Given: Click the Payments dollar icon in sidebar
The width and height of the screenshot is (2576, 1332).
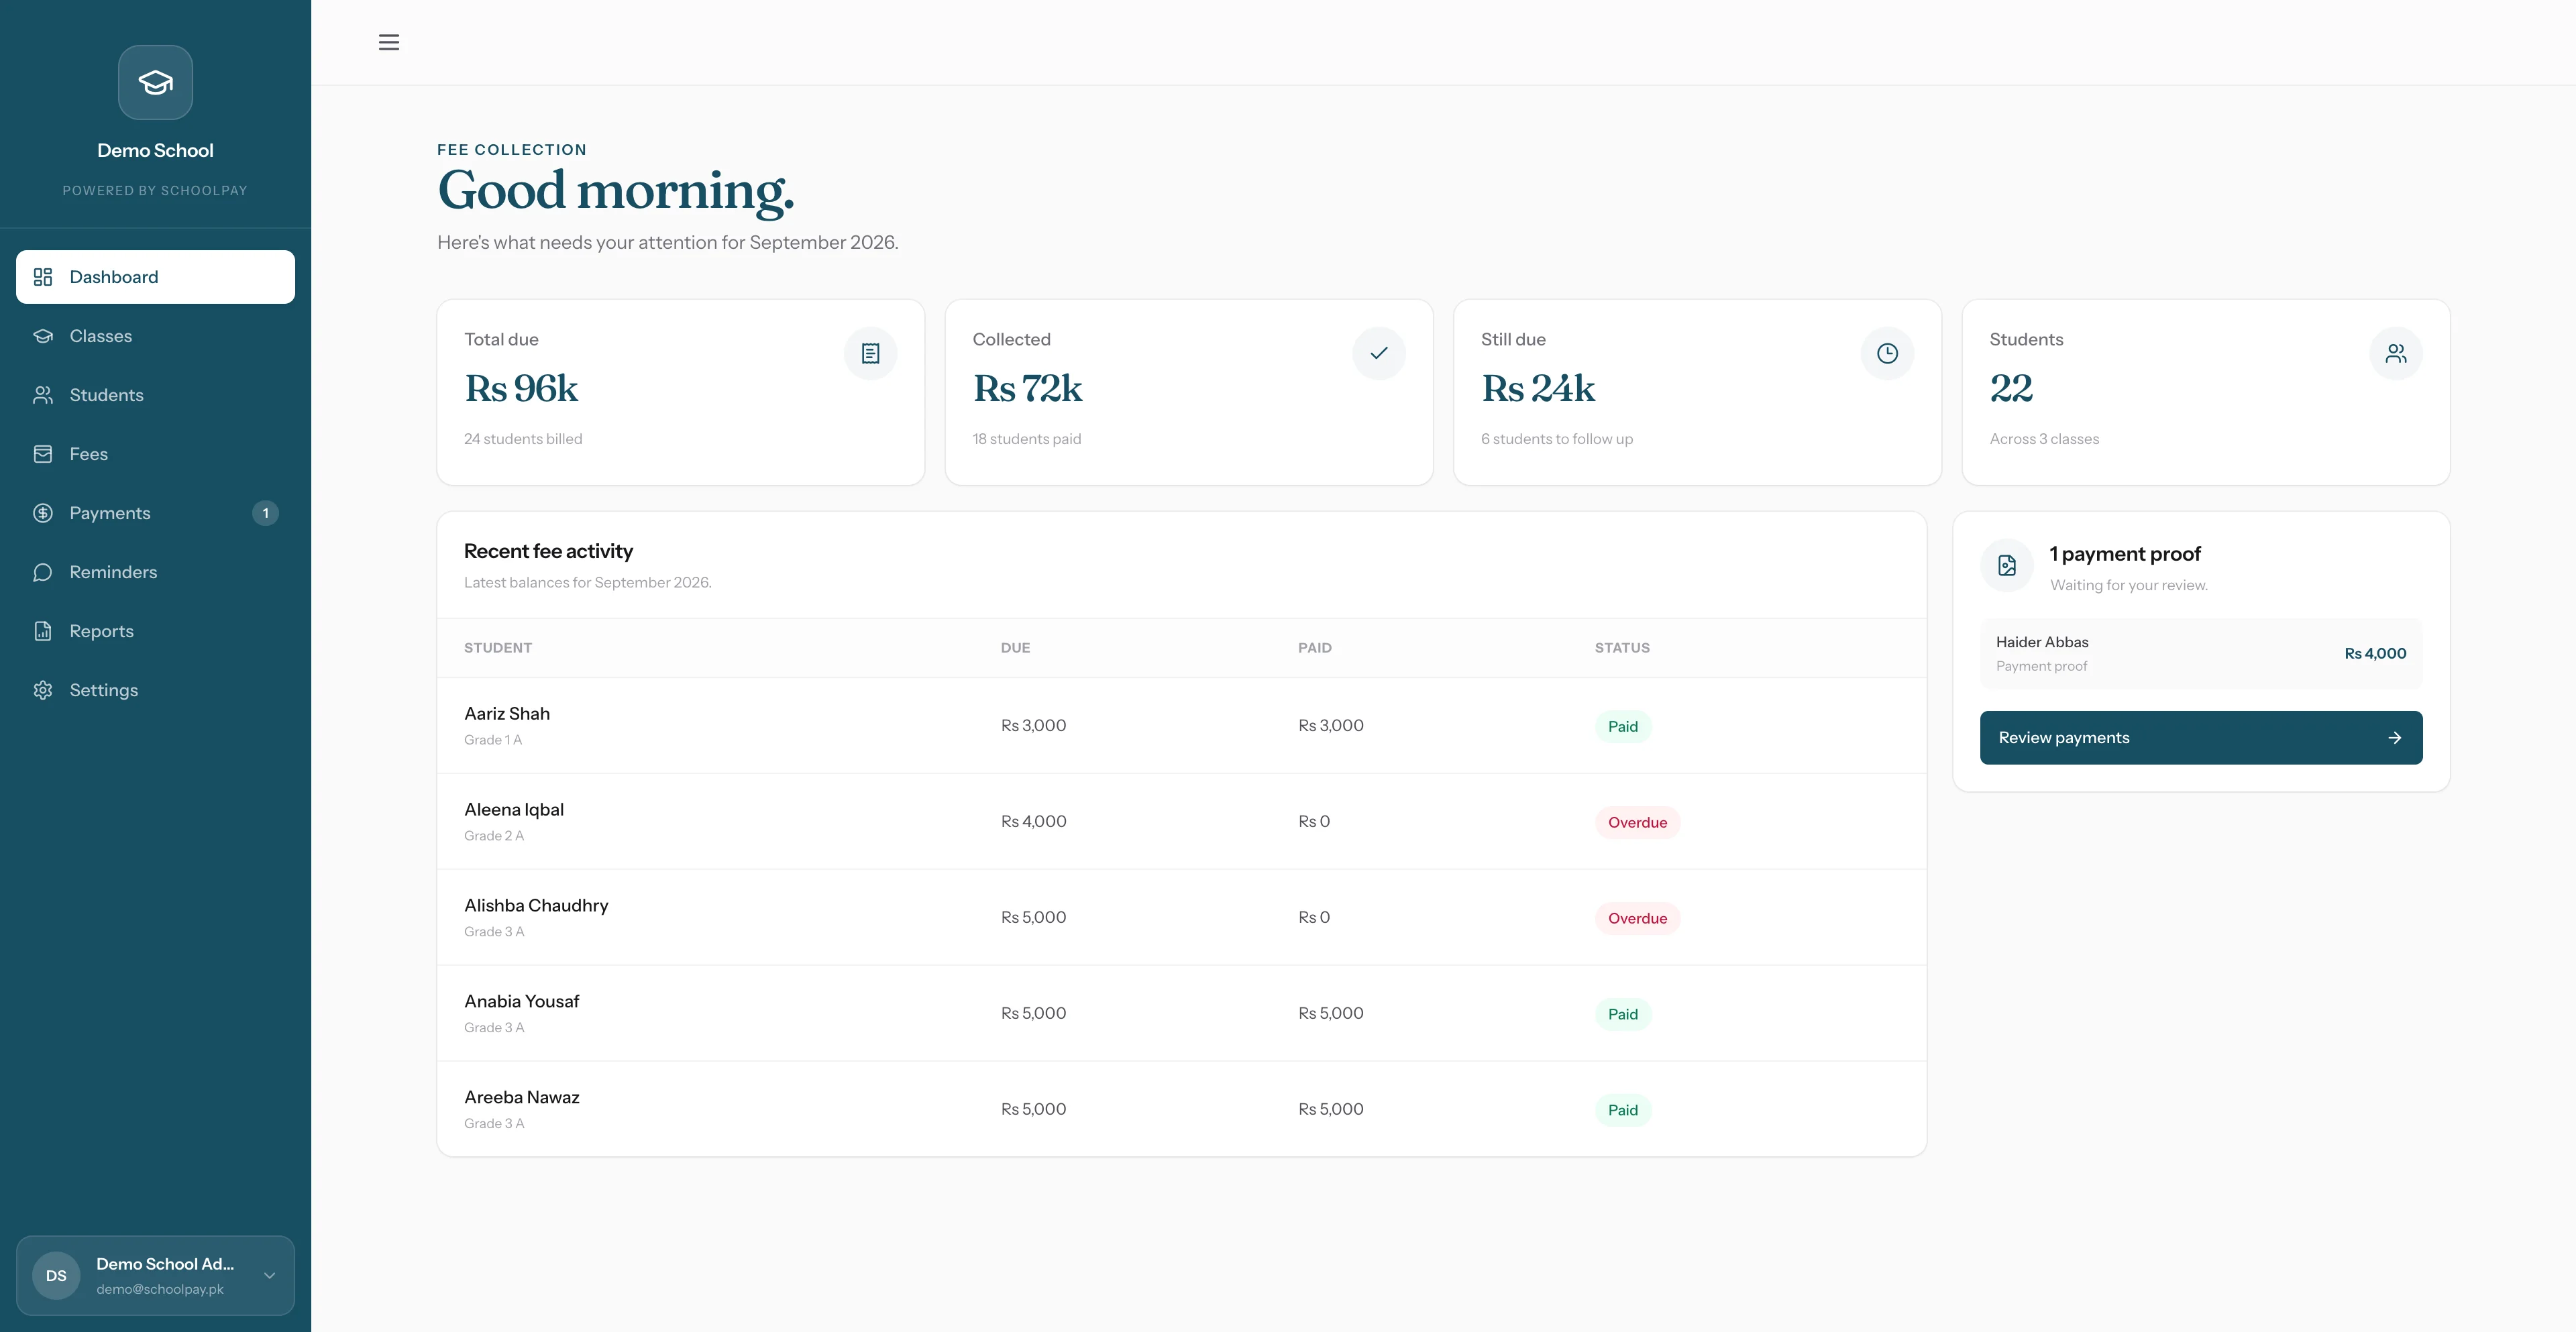Looking at the screenshot, I should (43, 513).
